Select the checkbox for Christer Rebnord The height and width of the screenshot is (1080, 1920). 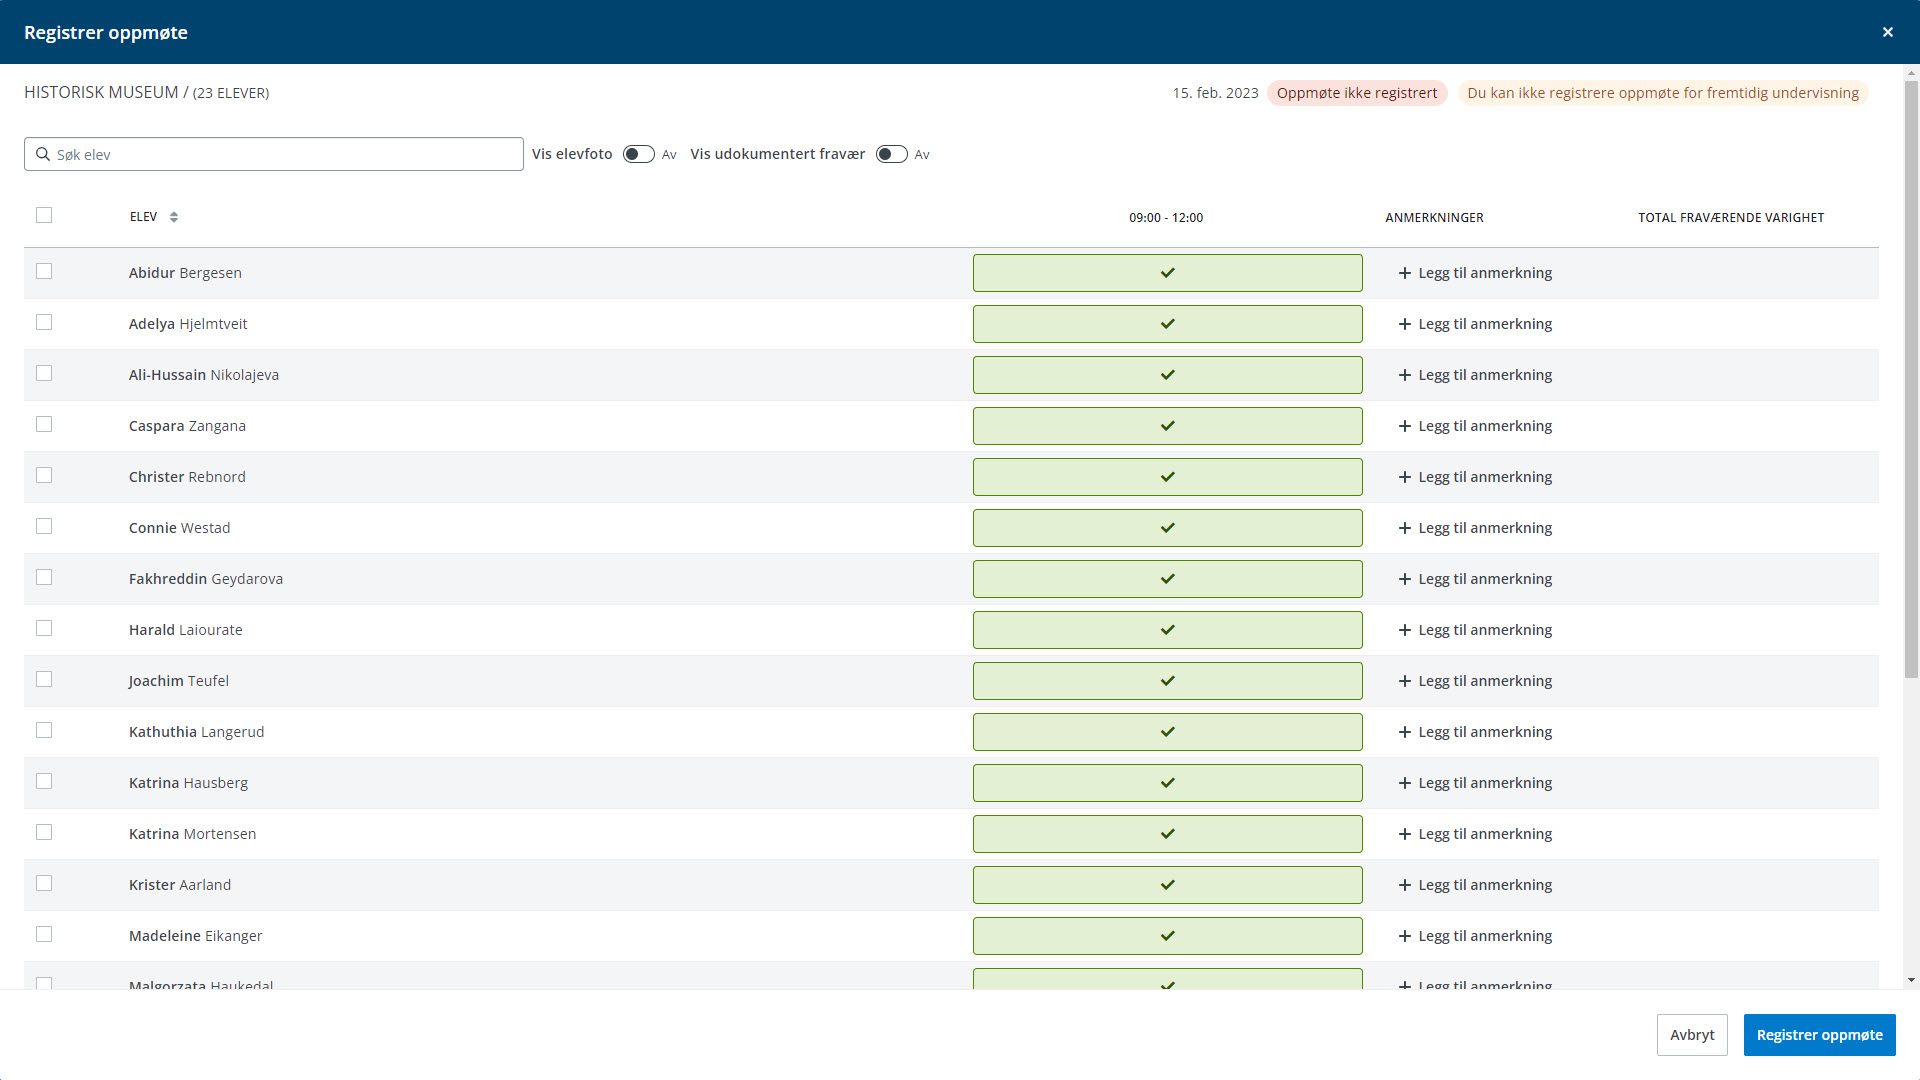(x=44, y=475)
